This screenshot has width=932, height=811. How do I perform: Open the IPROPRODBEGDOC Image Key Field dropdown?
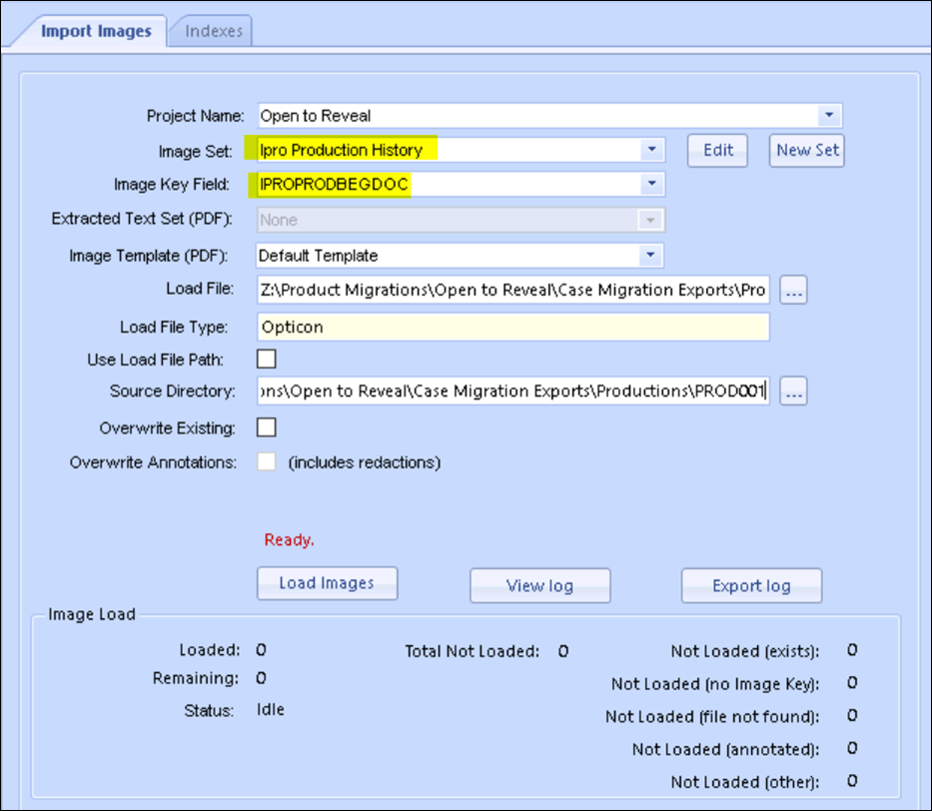pyautogui.click(x=654, y=184)
